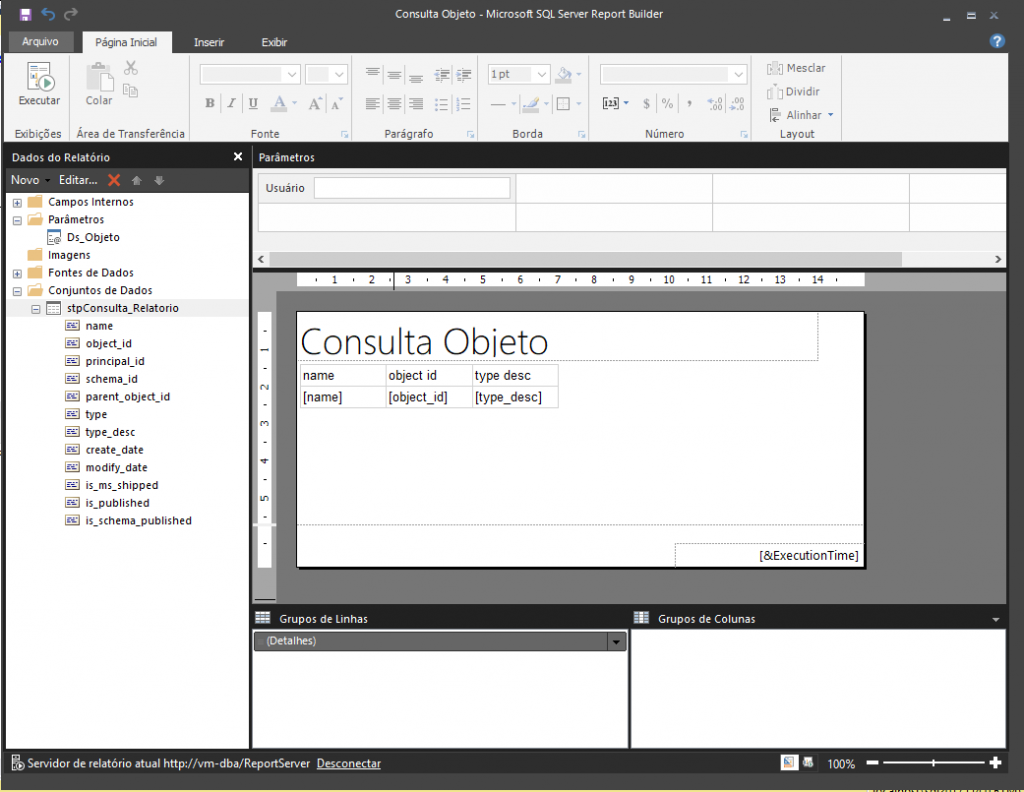The image size is (1024, 792).
Task: Open the font family dropdown
Action: click(x=292, y=74)
